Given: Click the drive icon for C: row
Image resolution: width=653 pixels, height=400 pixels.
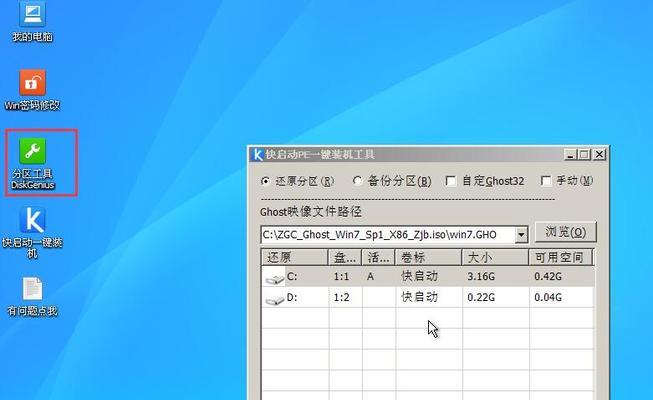Looking at the screenshot, I should tap(274, 278).
